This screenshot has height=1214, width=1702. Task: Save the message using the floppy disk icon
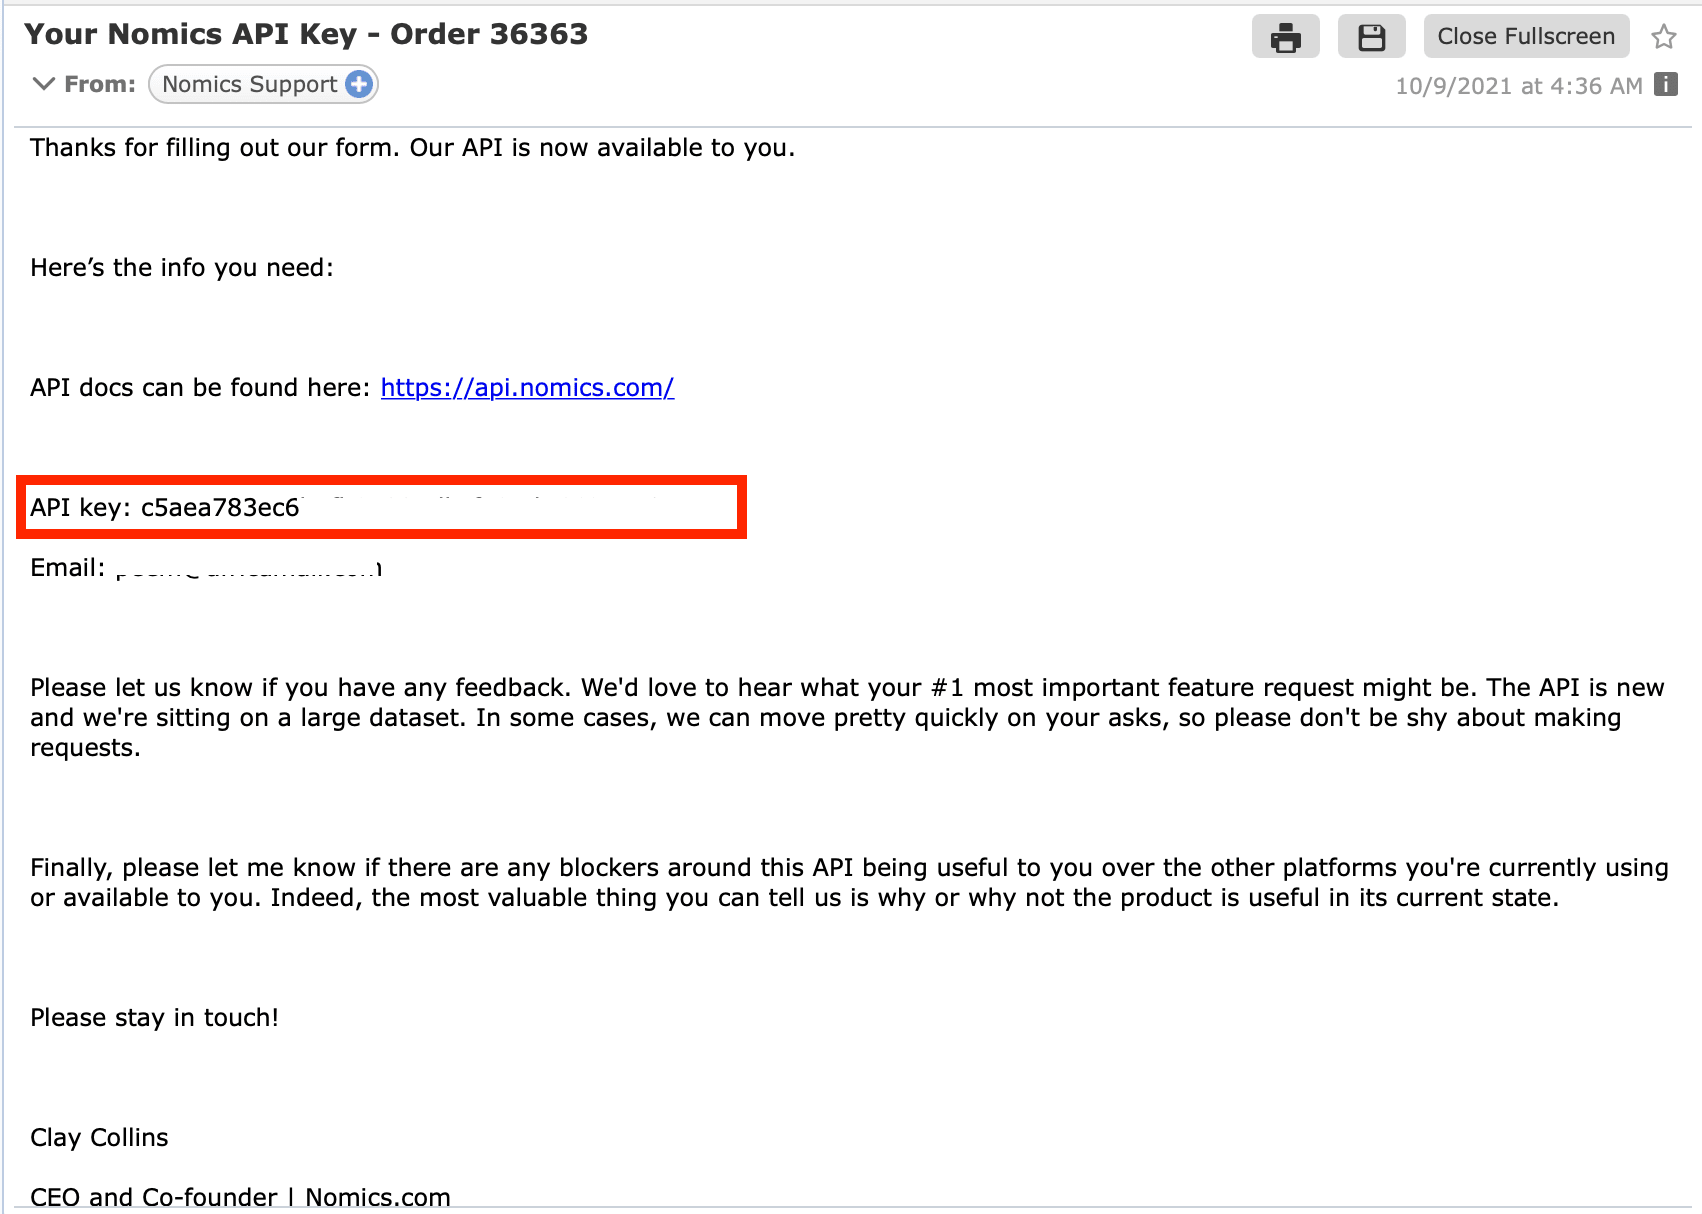click(1372, 37)
